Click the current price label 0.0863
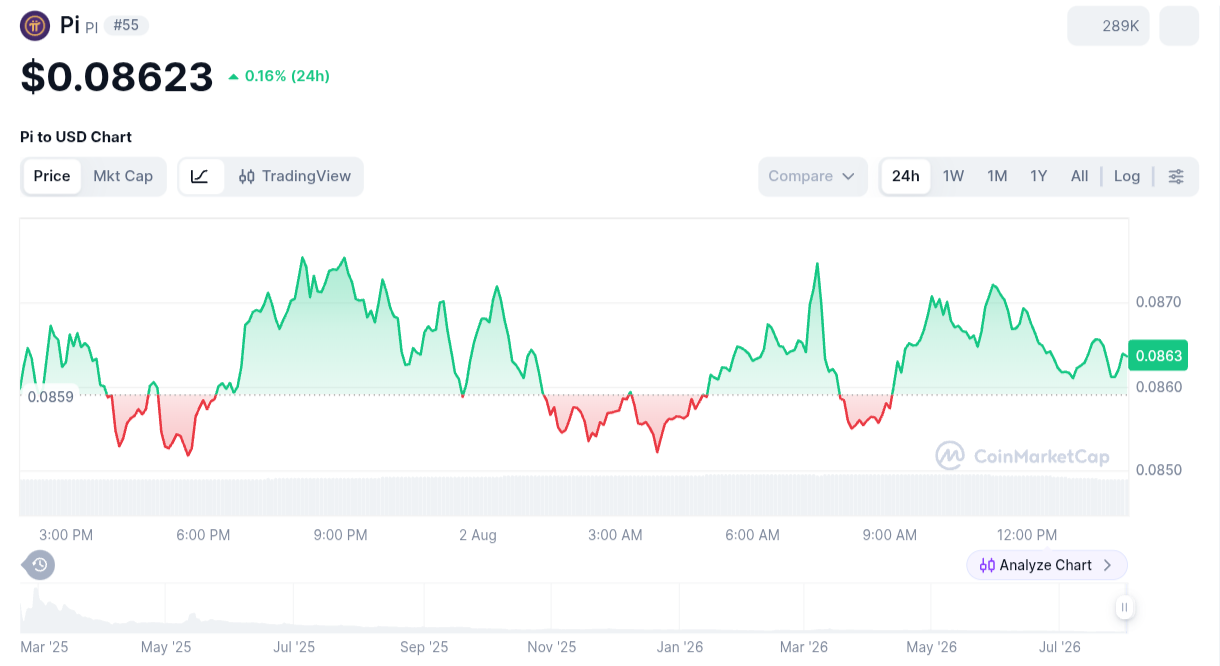The height and width of the screenshot is (666, 1220). 1158,355
